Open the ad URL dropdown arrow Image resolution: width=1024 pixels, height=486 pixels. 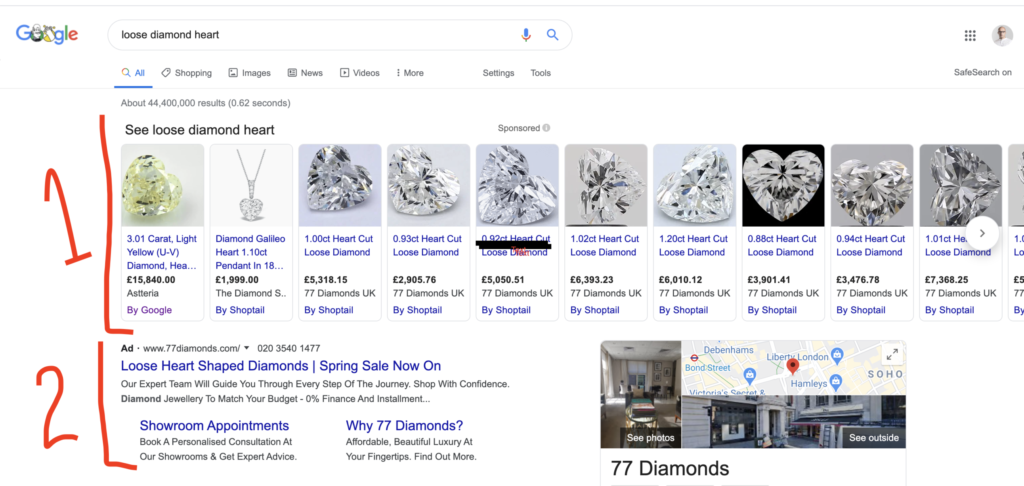247,348
